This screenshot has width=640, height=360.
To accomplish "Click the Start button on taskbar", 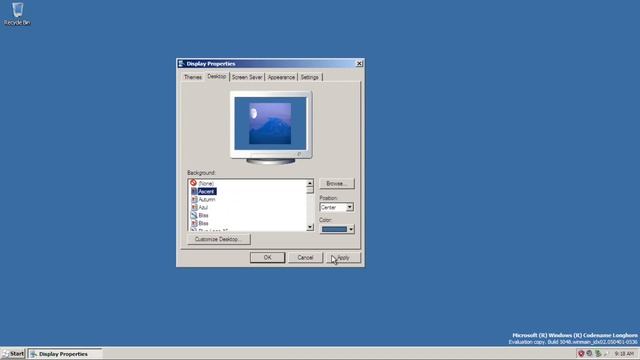I will pyautogui.click(x=13, y=353).
